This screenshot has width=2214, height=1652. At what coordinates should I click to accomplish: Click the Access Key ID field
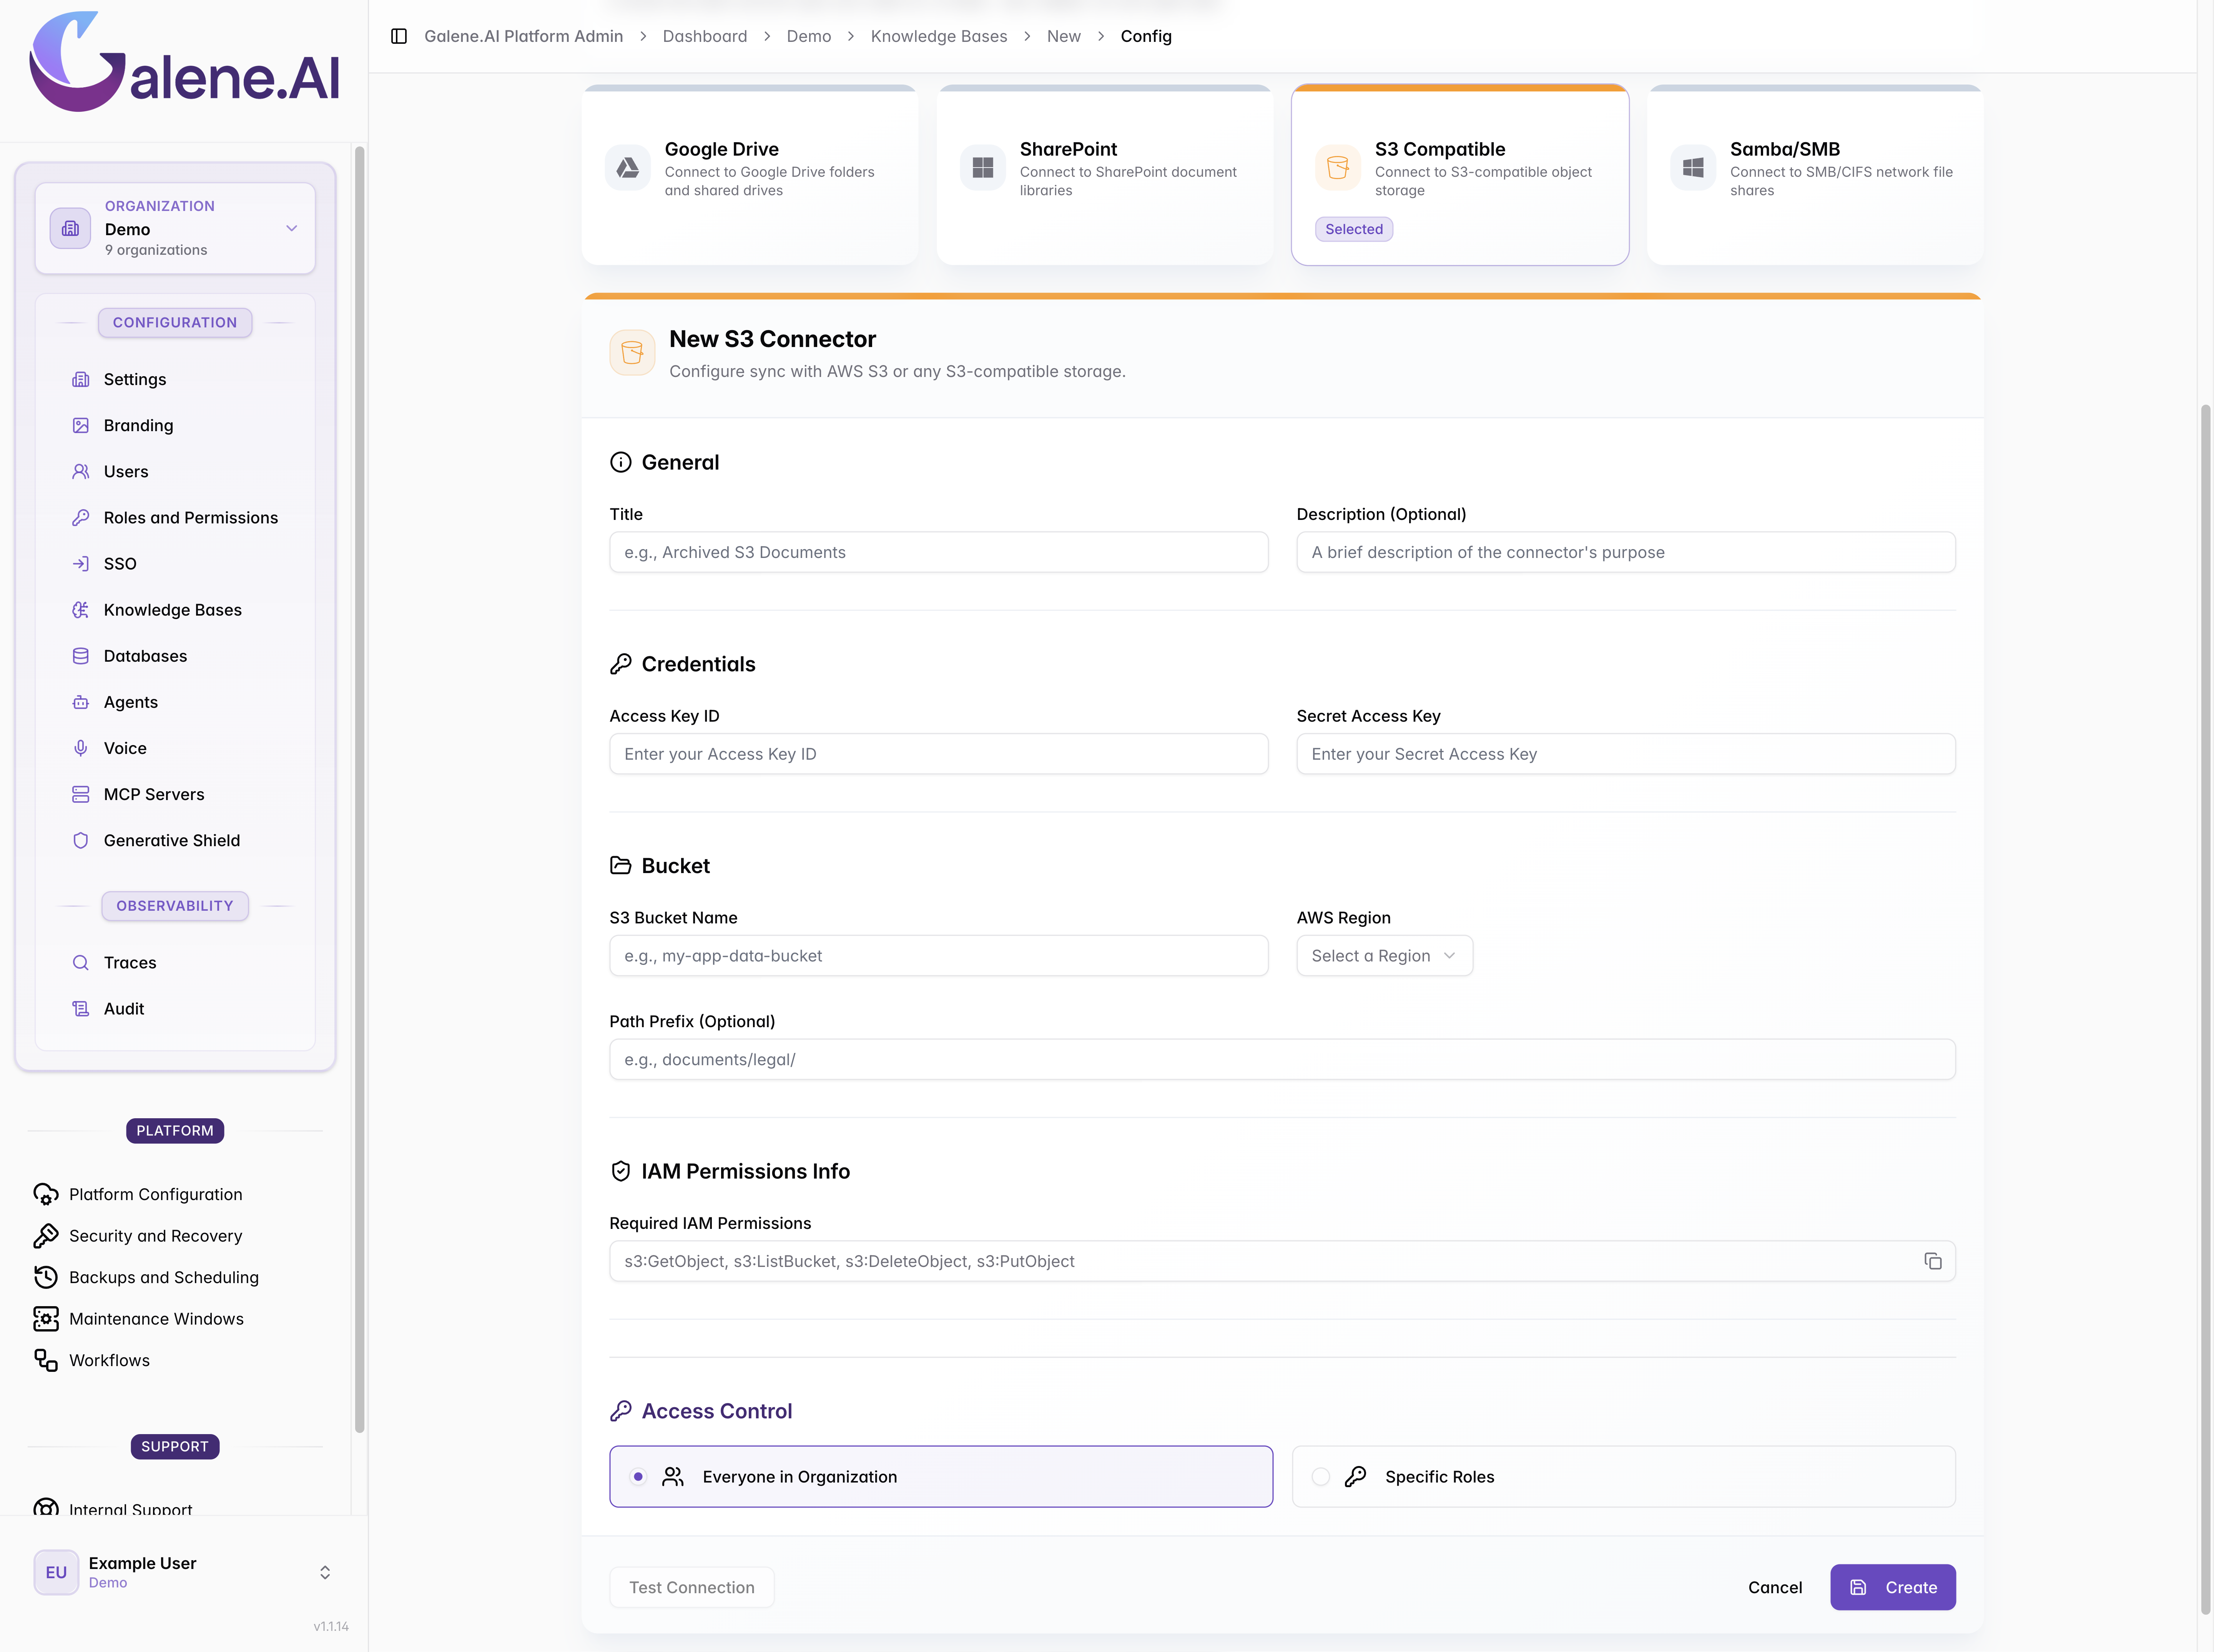[x=939, y=754]
